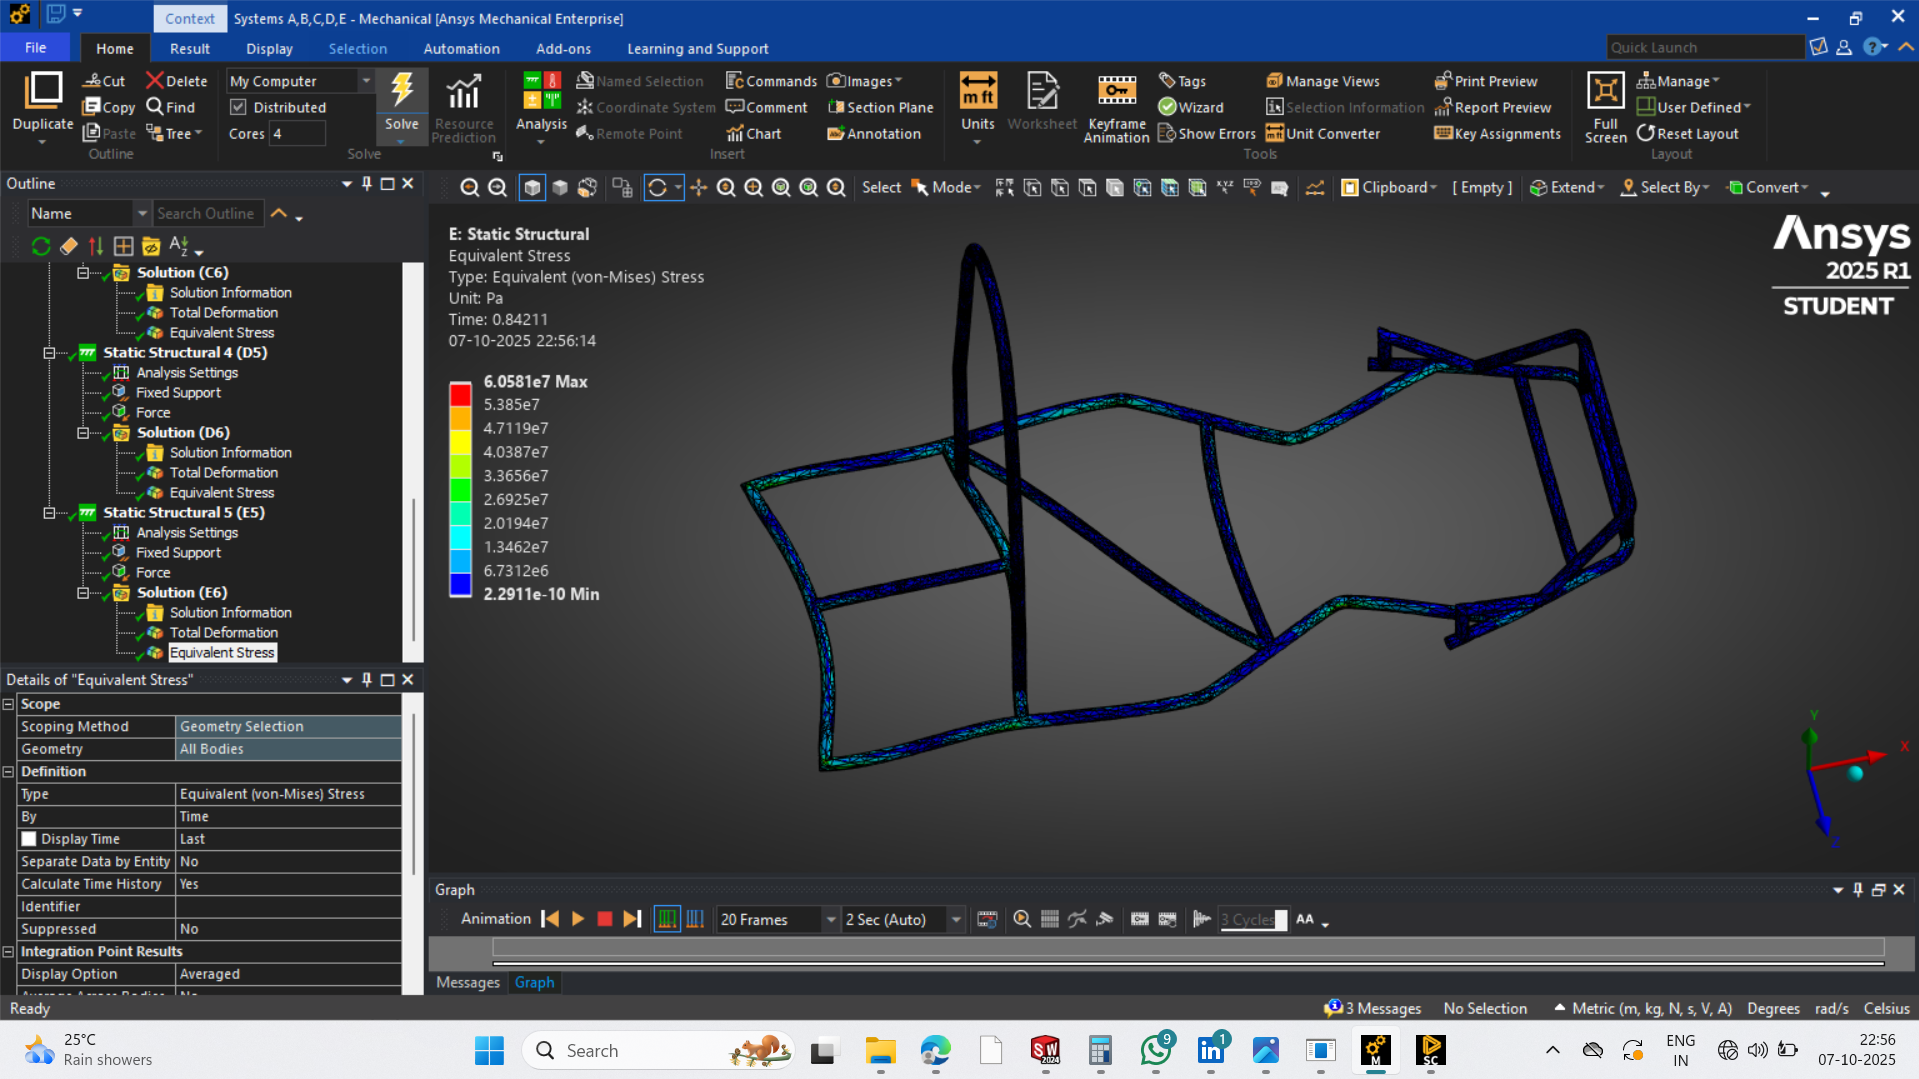
Task: Open the Analysis insert icon
Action: pyautogui.click(x=541, y=92)
